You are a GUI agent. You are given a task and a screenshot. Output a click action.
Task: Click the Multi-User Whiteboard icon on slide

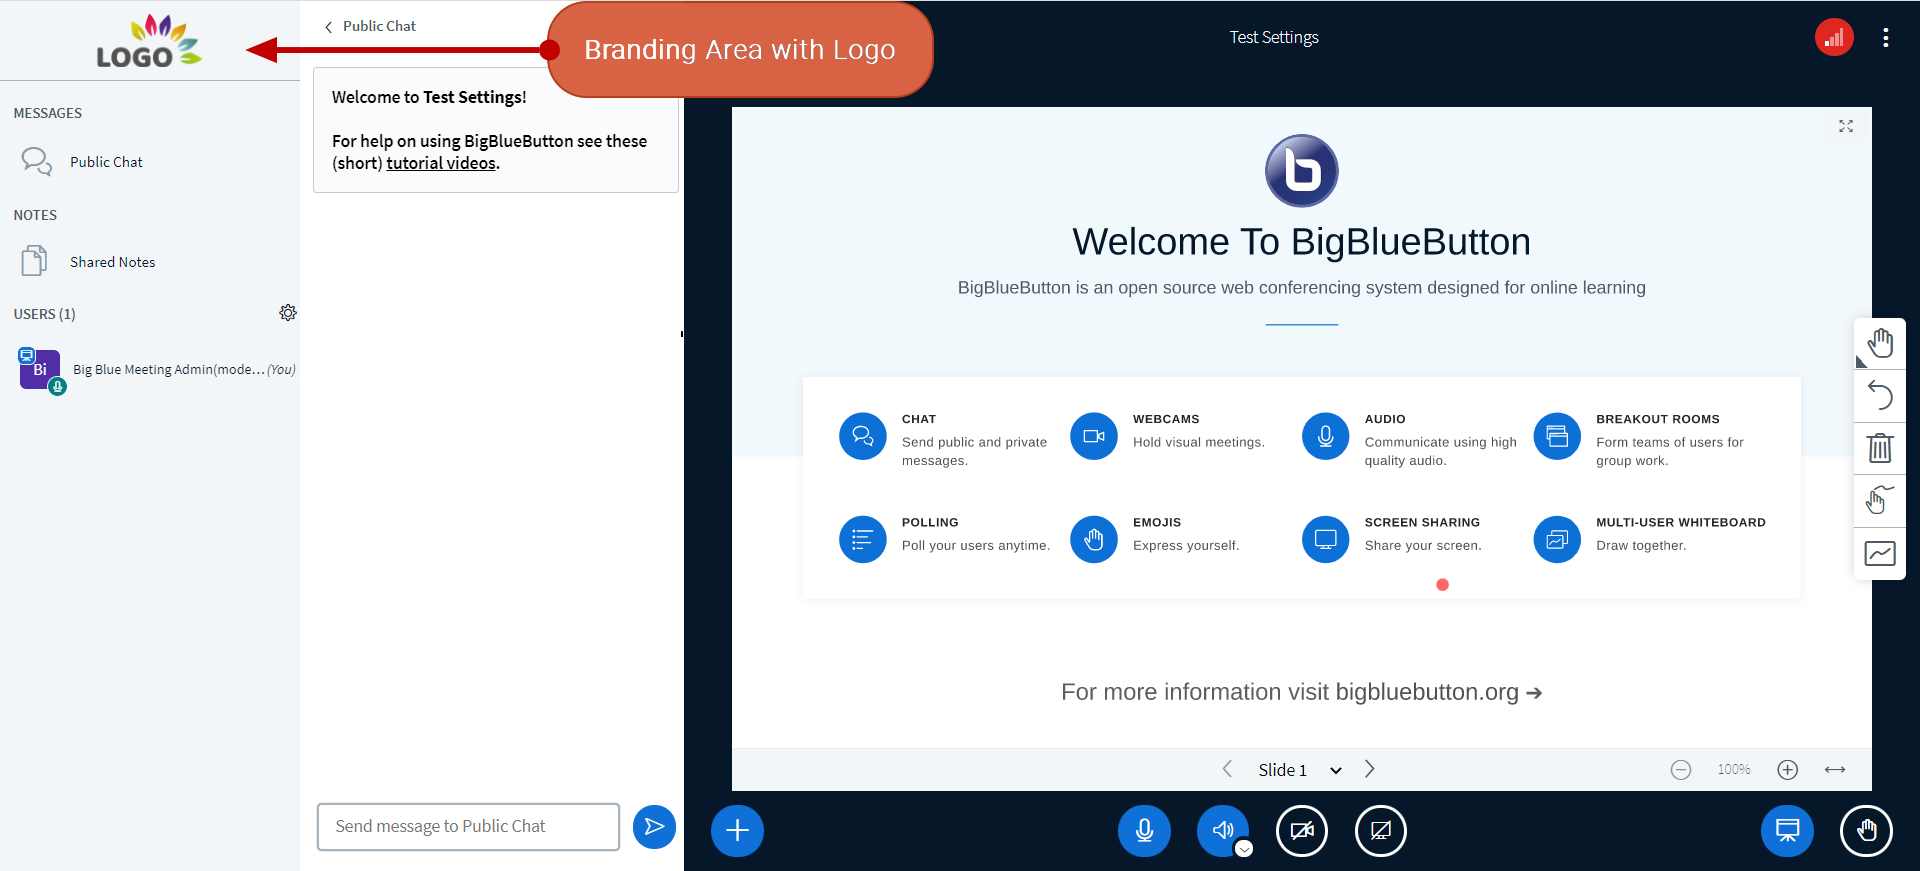1557,540
